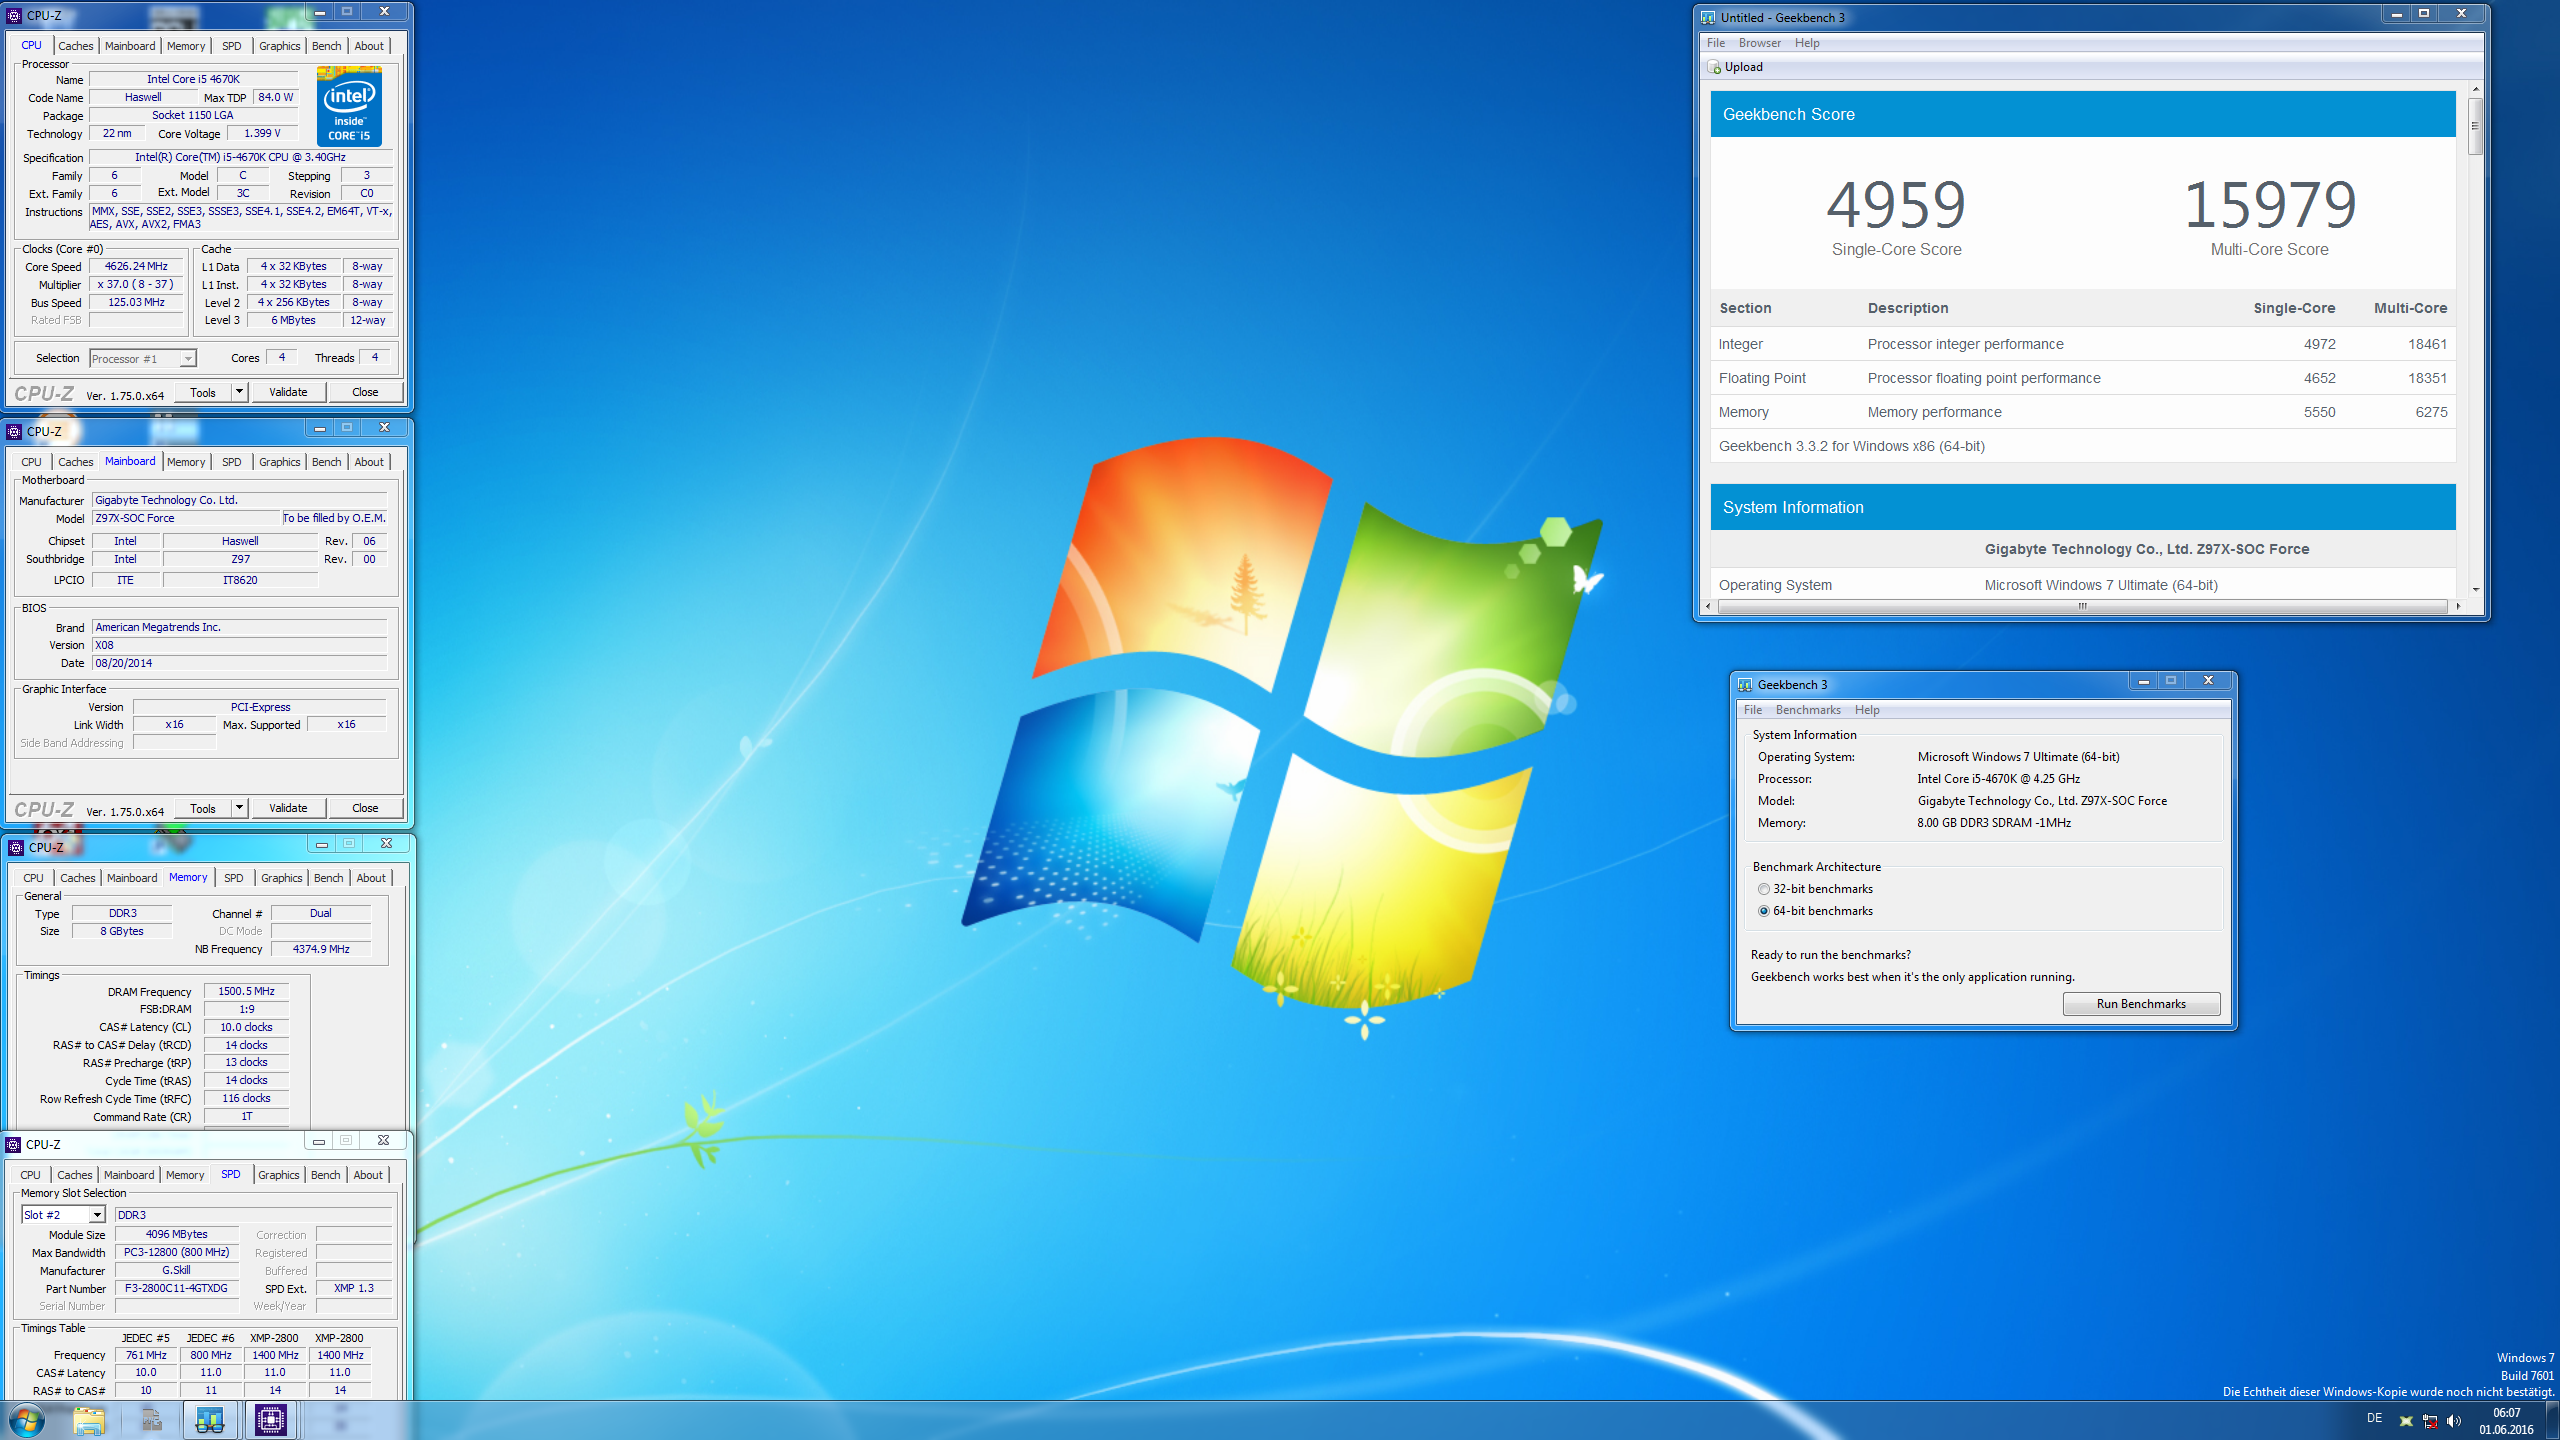The height and width of the screenshot is (1440, 2560).
Task: Open SPD tab in CPU-Z Memory window
Action: coord(233,878)
